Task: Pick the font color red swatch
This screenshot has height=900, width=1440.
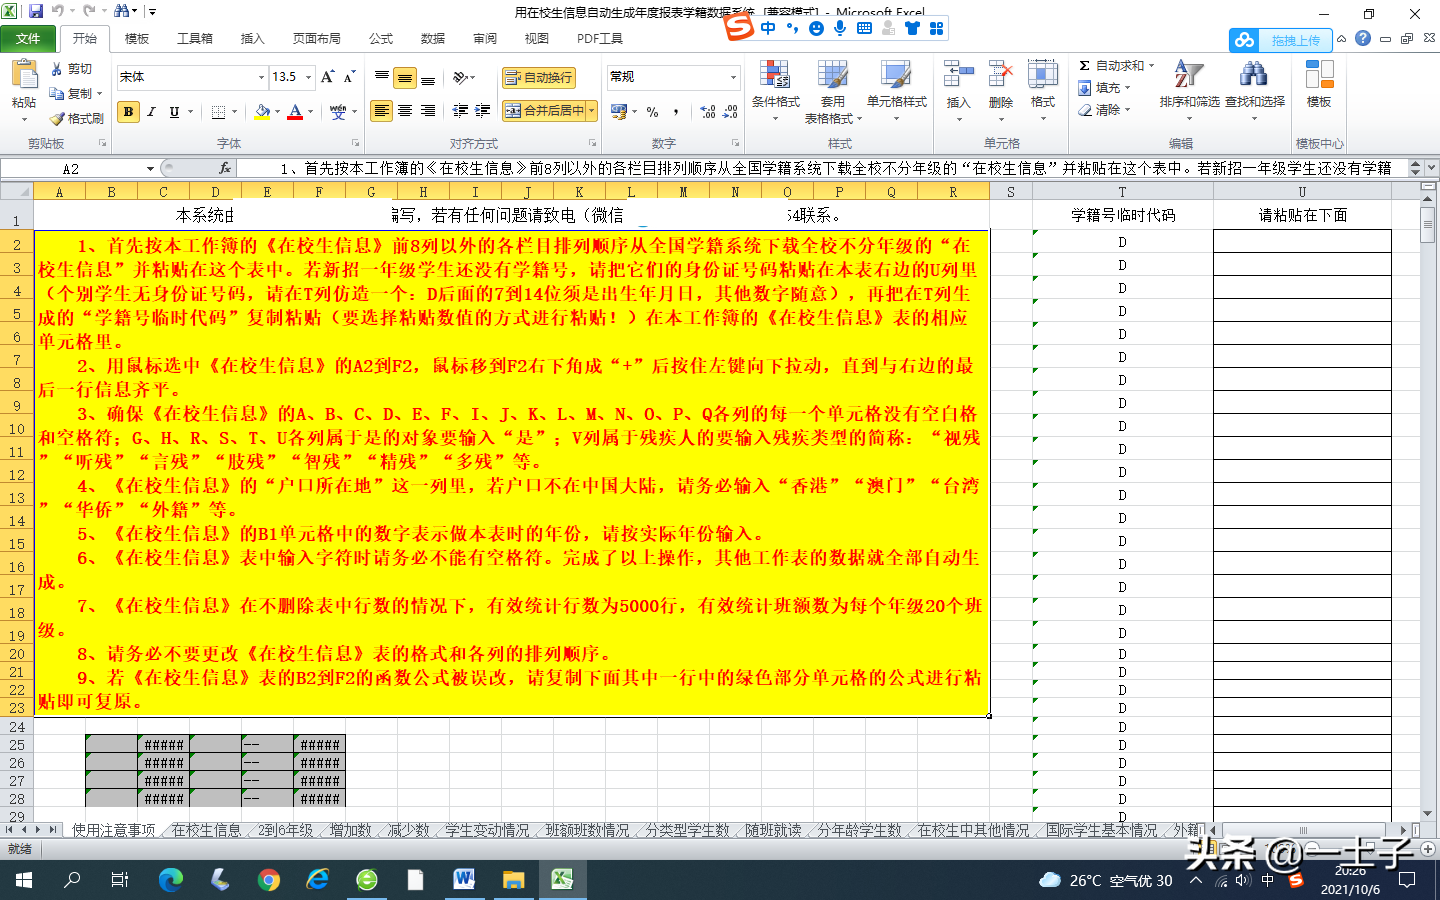Action: 297,118
